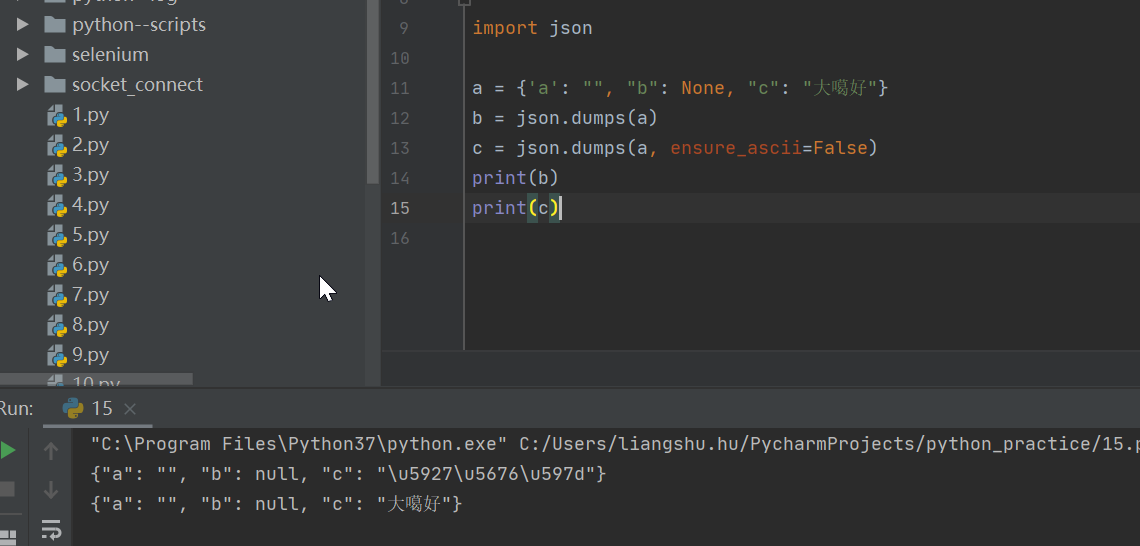
Task: Select the python--scripts folder name
Action: pos(139,25)
